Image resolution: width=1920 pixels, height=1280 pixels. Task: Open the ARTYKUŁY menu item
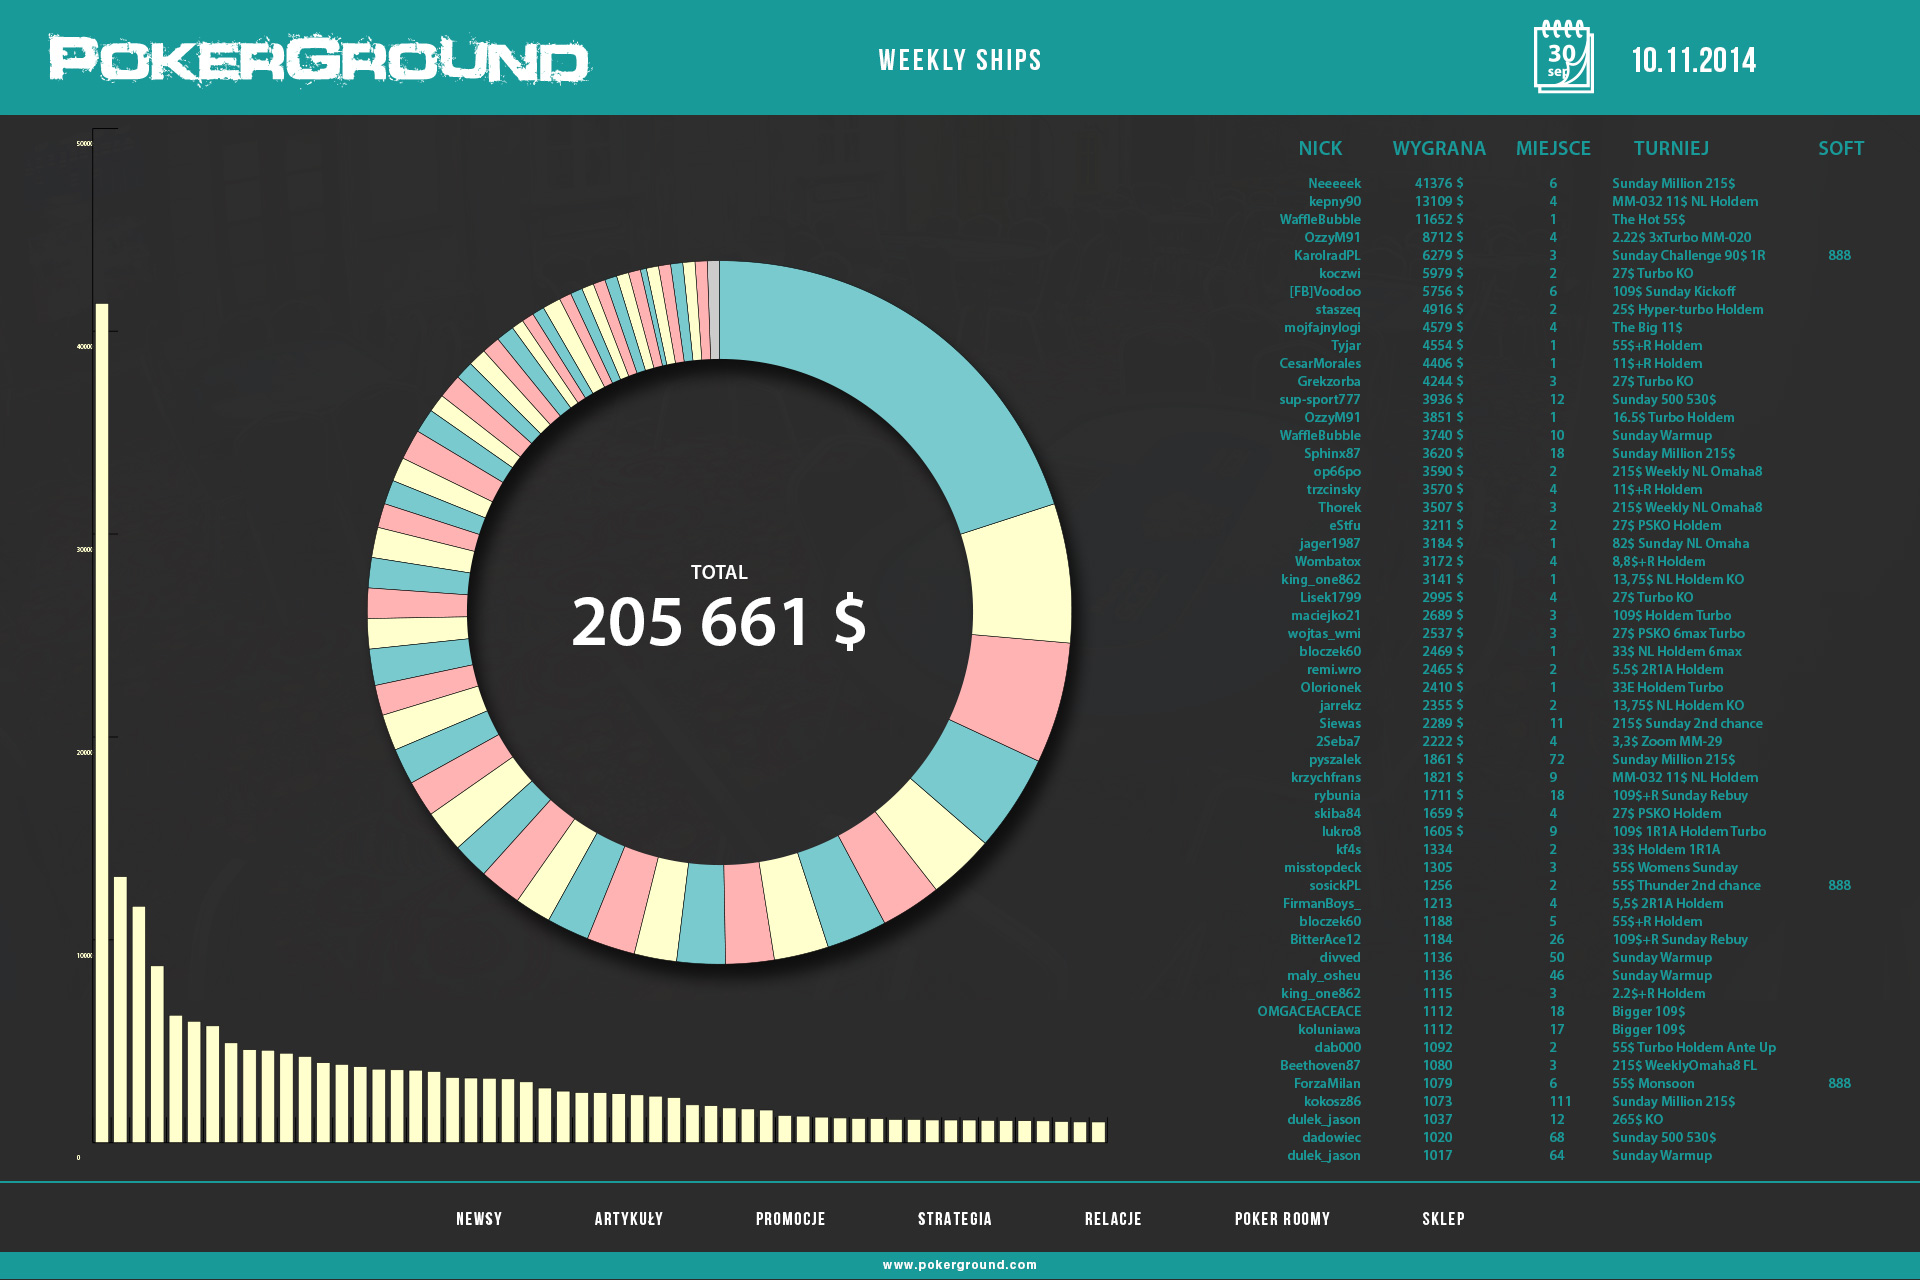pos(628,1219)
